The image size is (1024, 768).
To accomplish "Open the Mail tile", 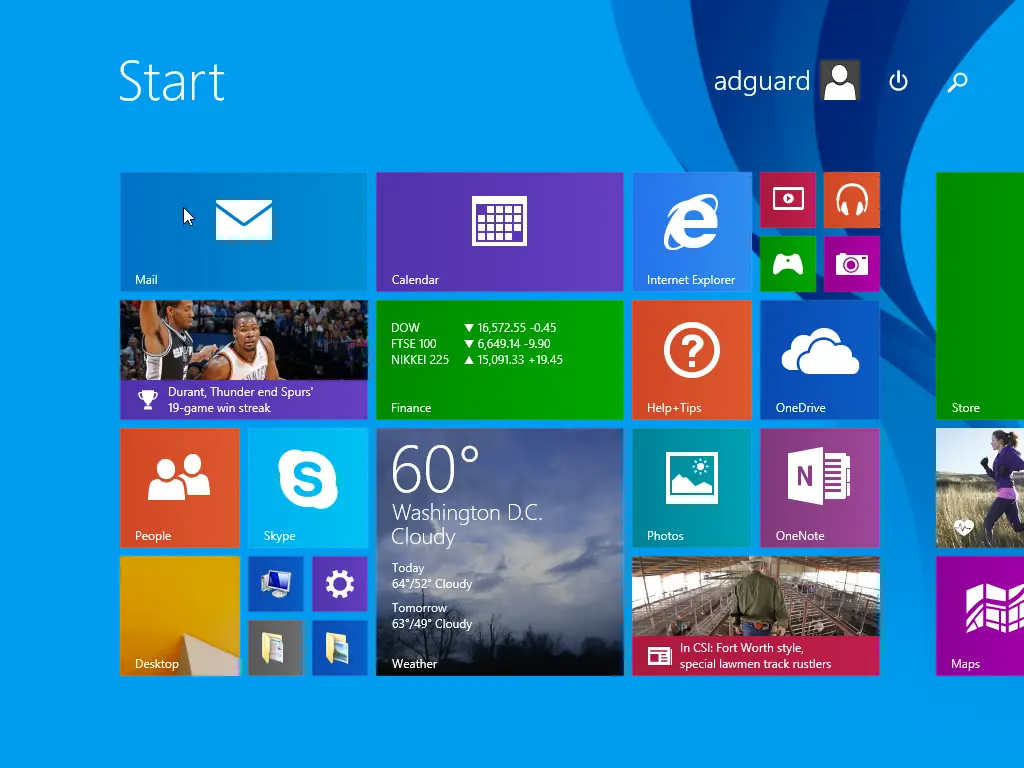I will 244,231.
